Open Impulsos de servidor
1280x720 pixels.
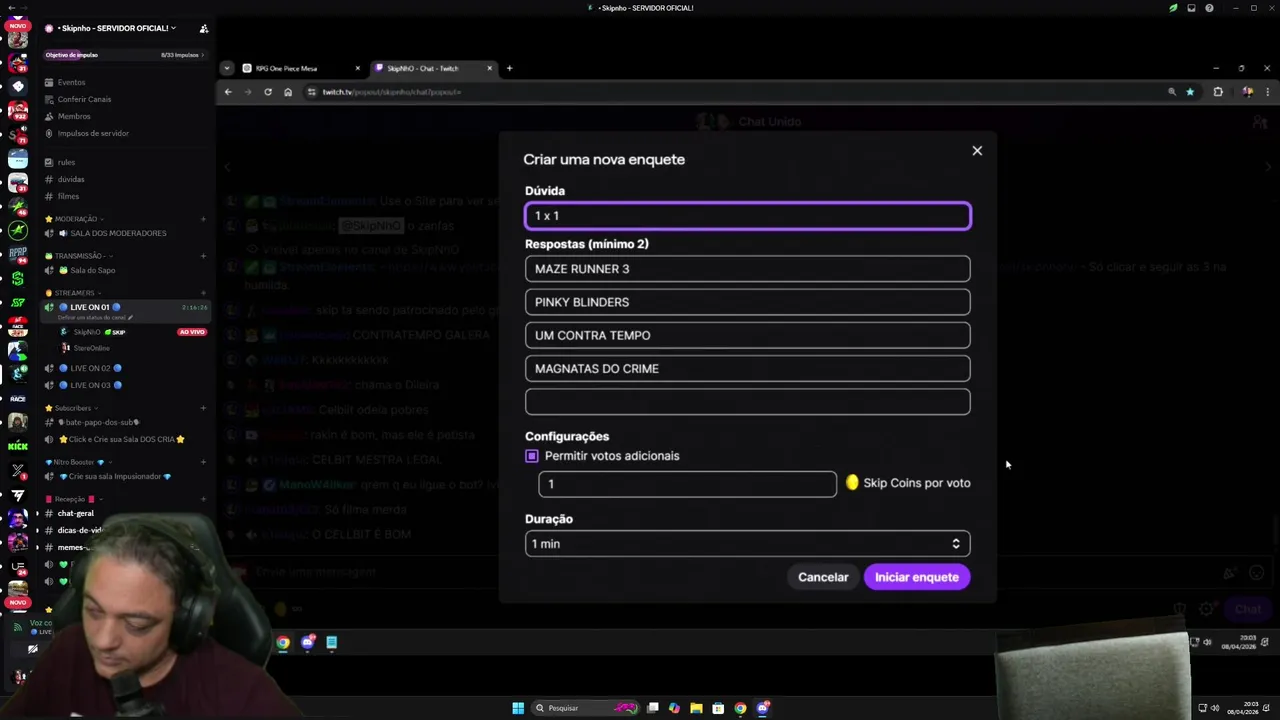click(93, 133)
